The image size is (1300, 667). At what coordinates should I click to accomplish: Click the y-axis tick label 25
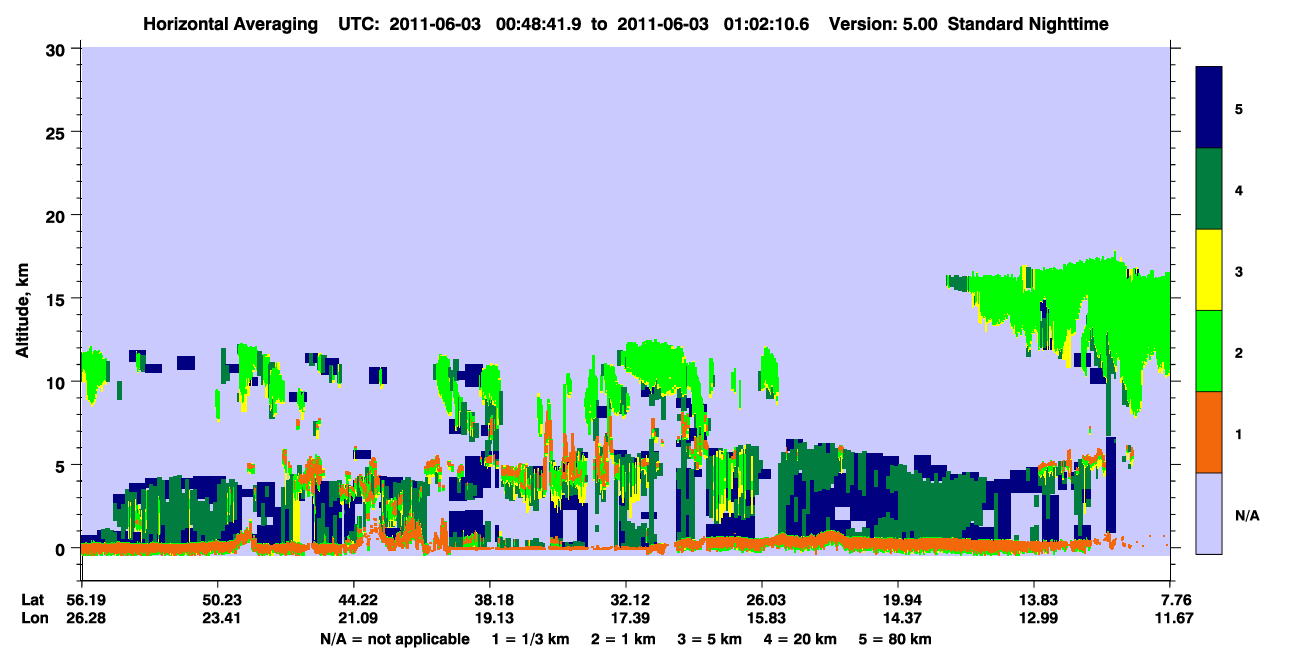tap(58, 132)
